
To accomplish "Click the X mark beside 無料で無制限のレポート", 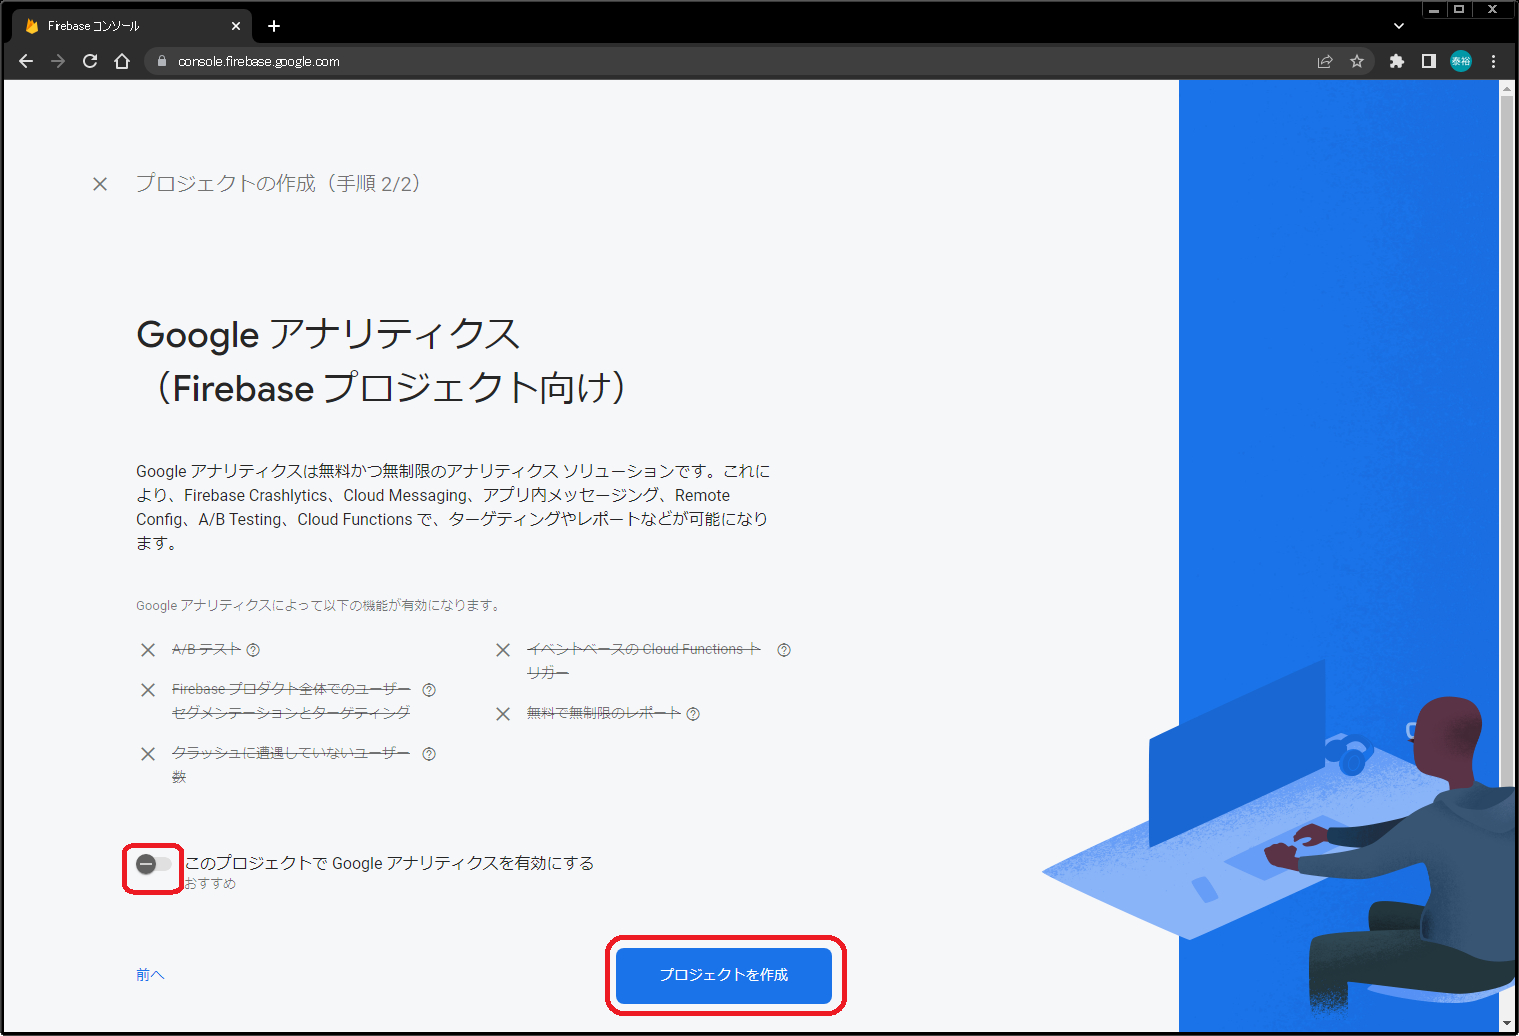I will pos(503,714).
